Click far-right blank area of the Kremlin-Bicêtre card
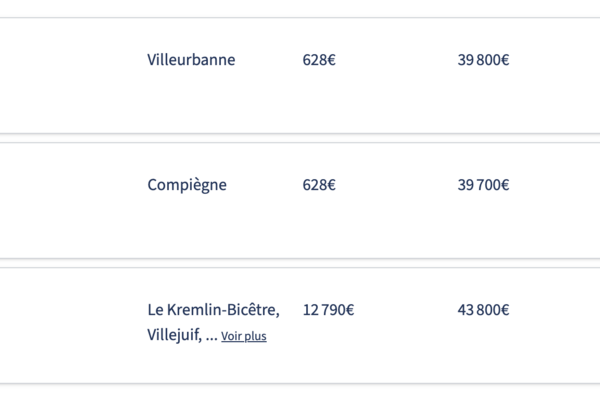This screenshot has height=400, width=600. [x=565, y=325]
